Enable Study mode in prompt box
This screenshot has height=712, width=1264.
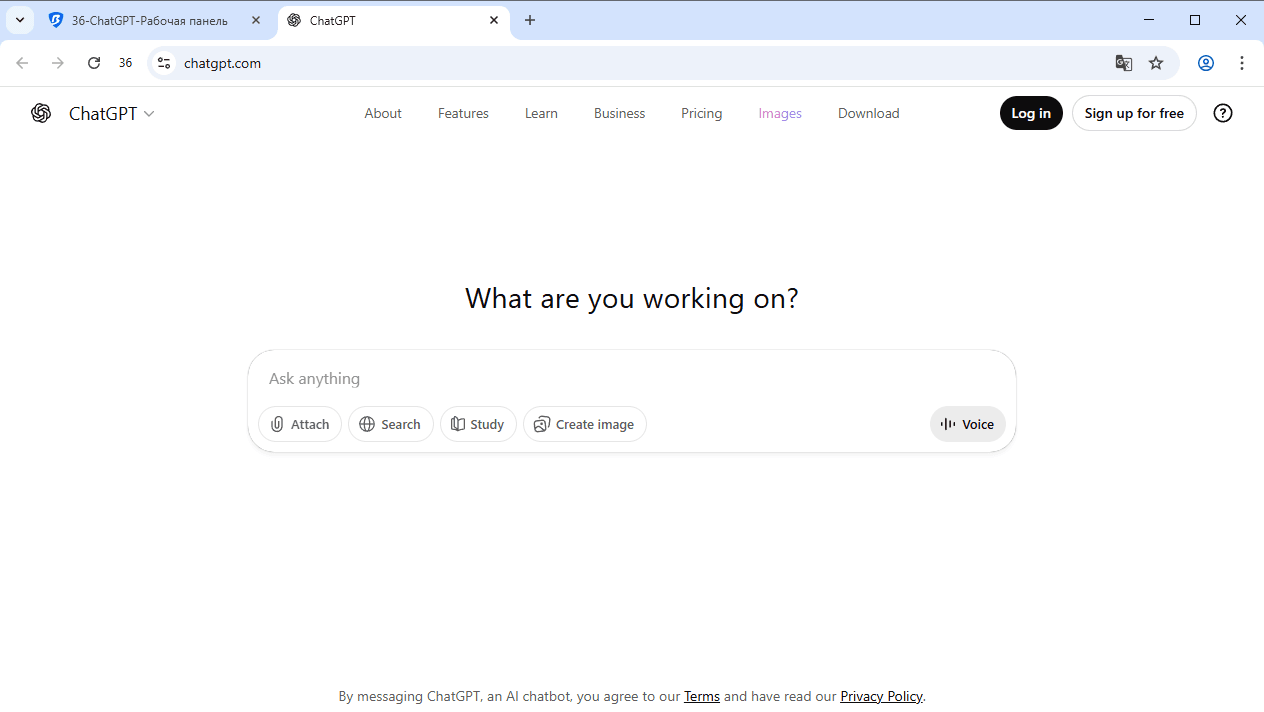click(478, 424)
